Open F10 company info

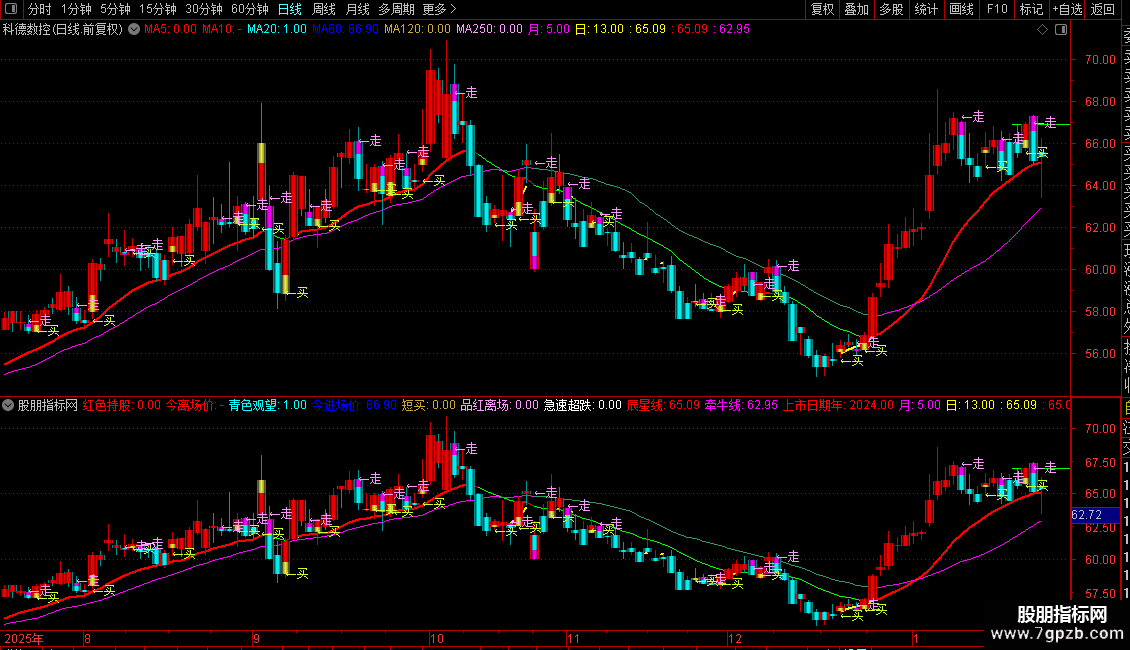[x=997, y=9]
